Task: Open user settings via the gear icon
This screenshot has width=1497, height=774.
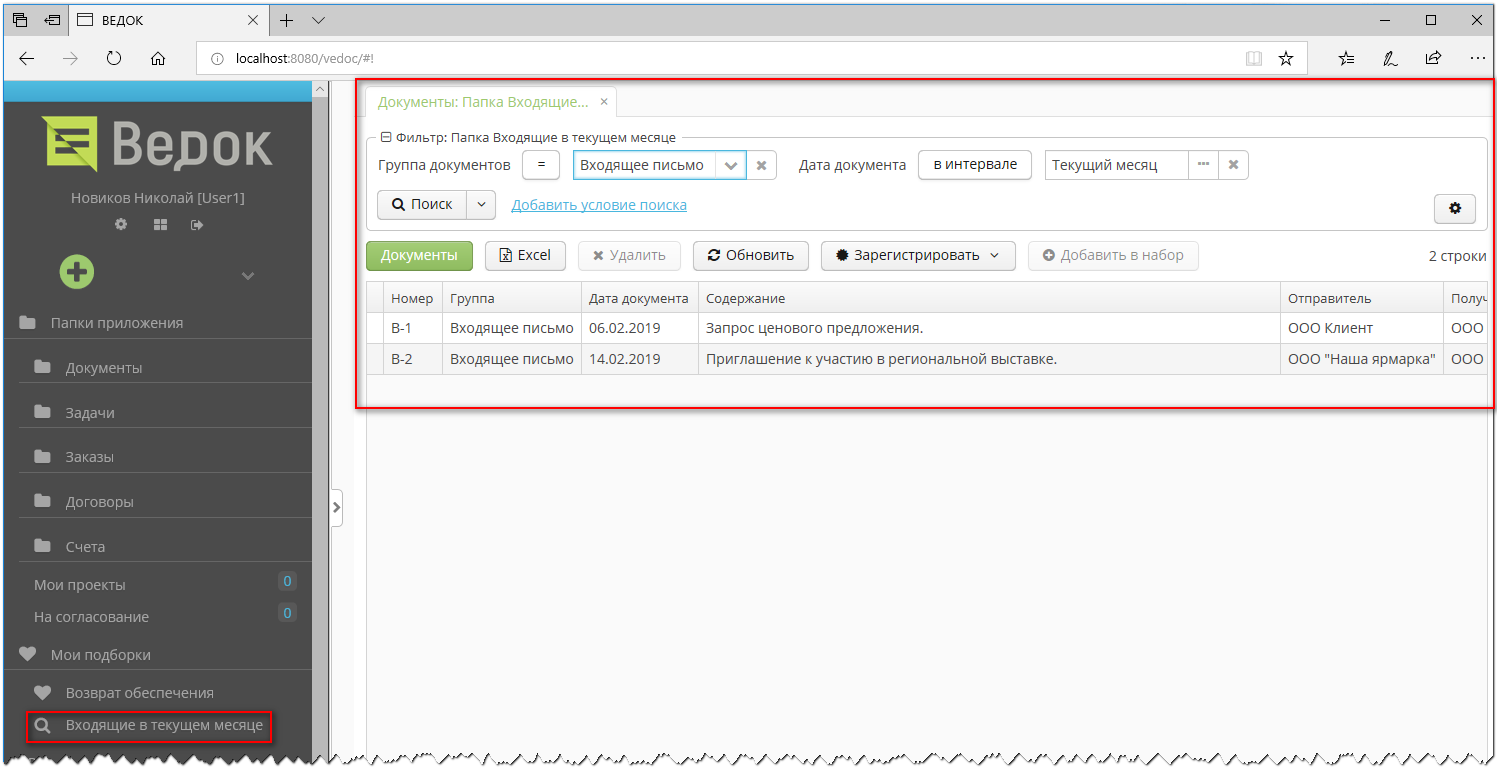Action: pos(120,224)
